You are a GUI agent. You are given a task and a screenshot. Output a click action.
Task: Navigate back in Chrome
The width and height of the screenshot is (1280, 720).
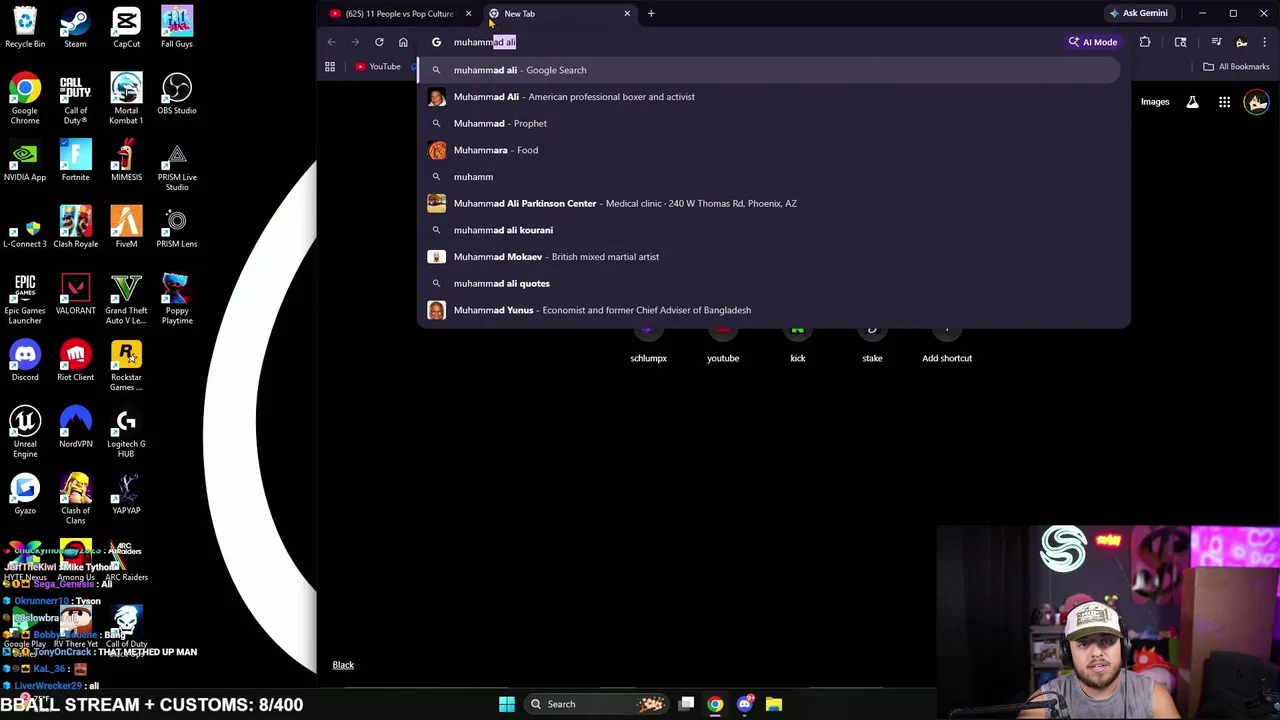click(331, 42)
